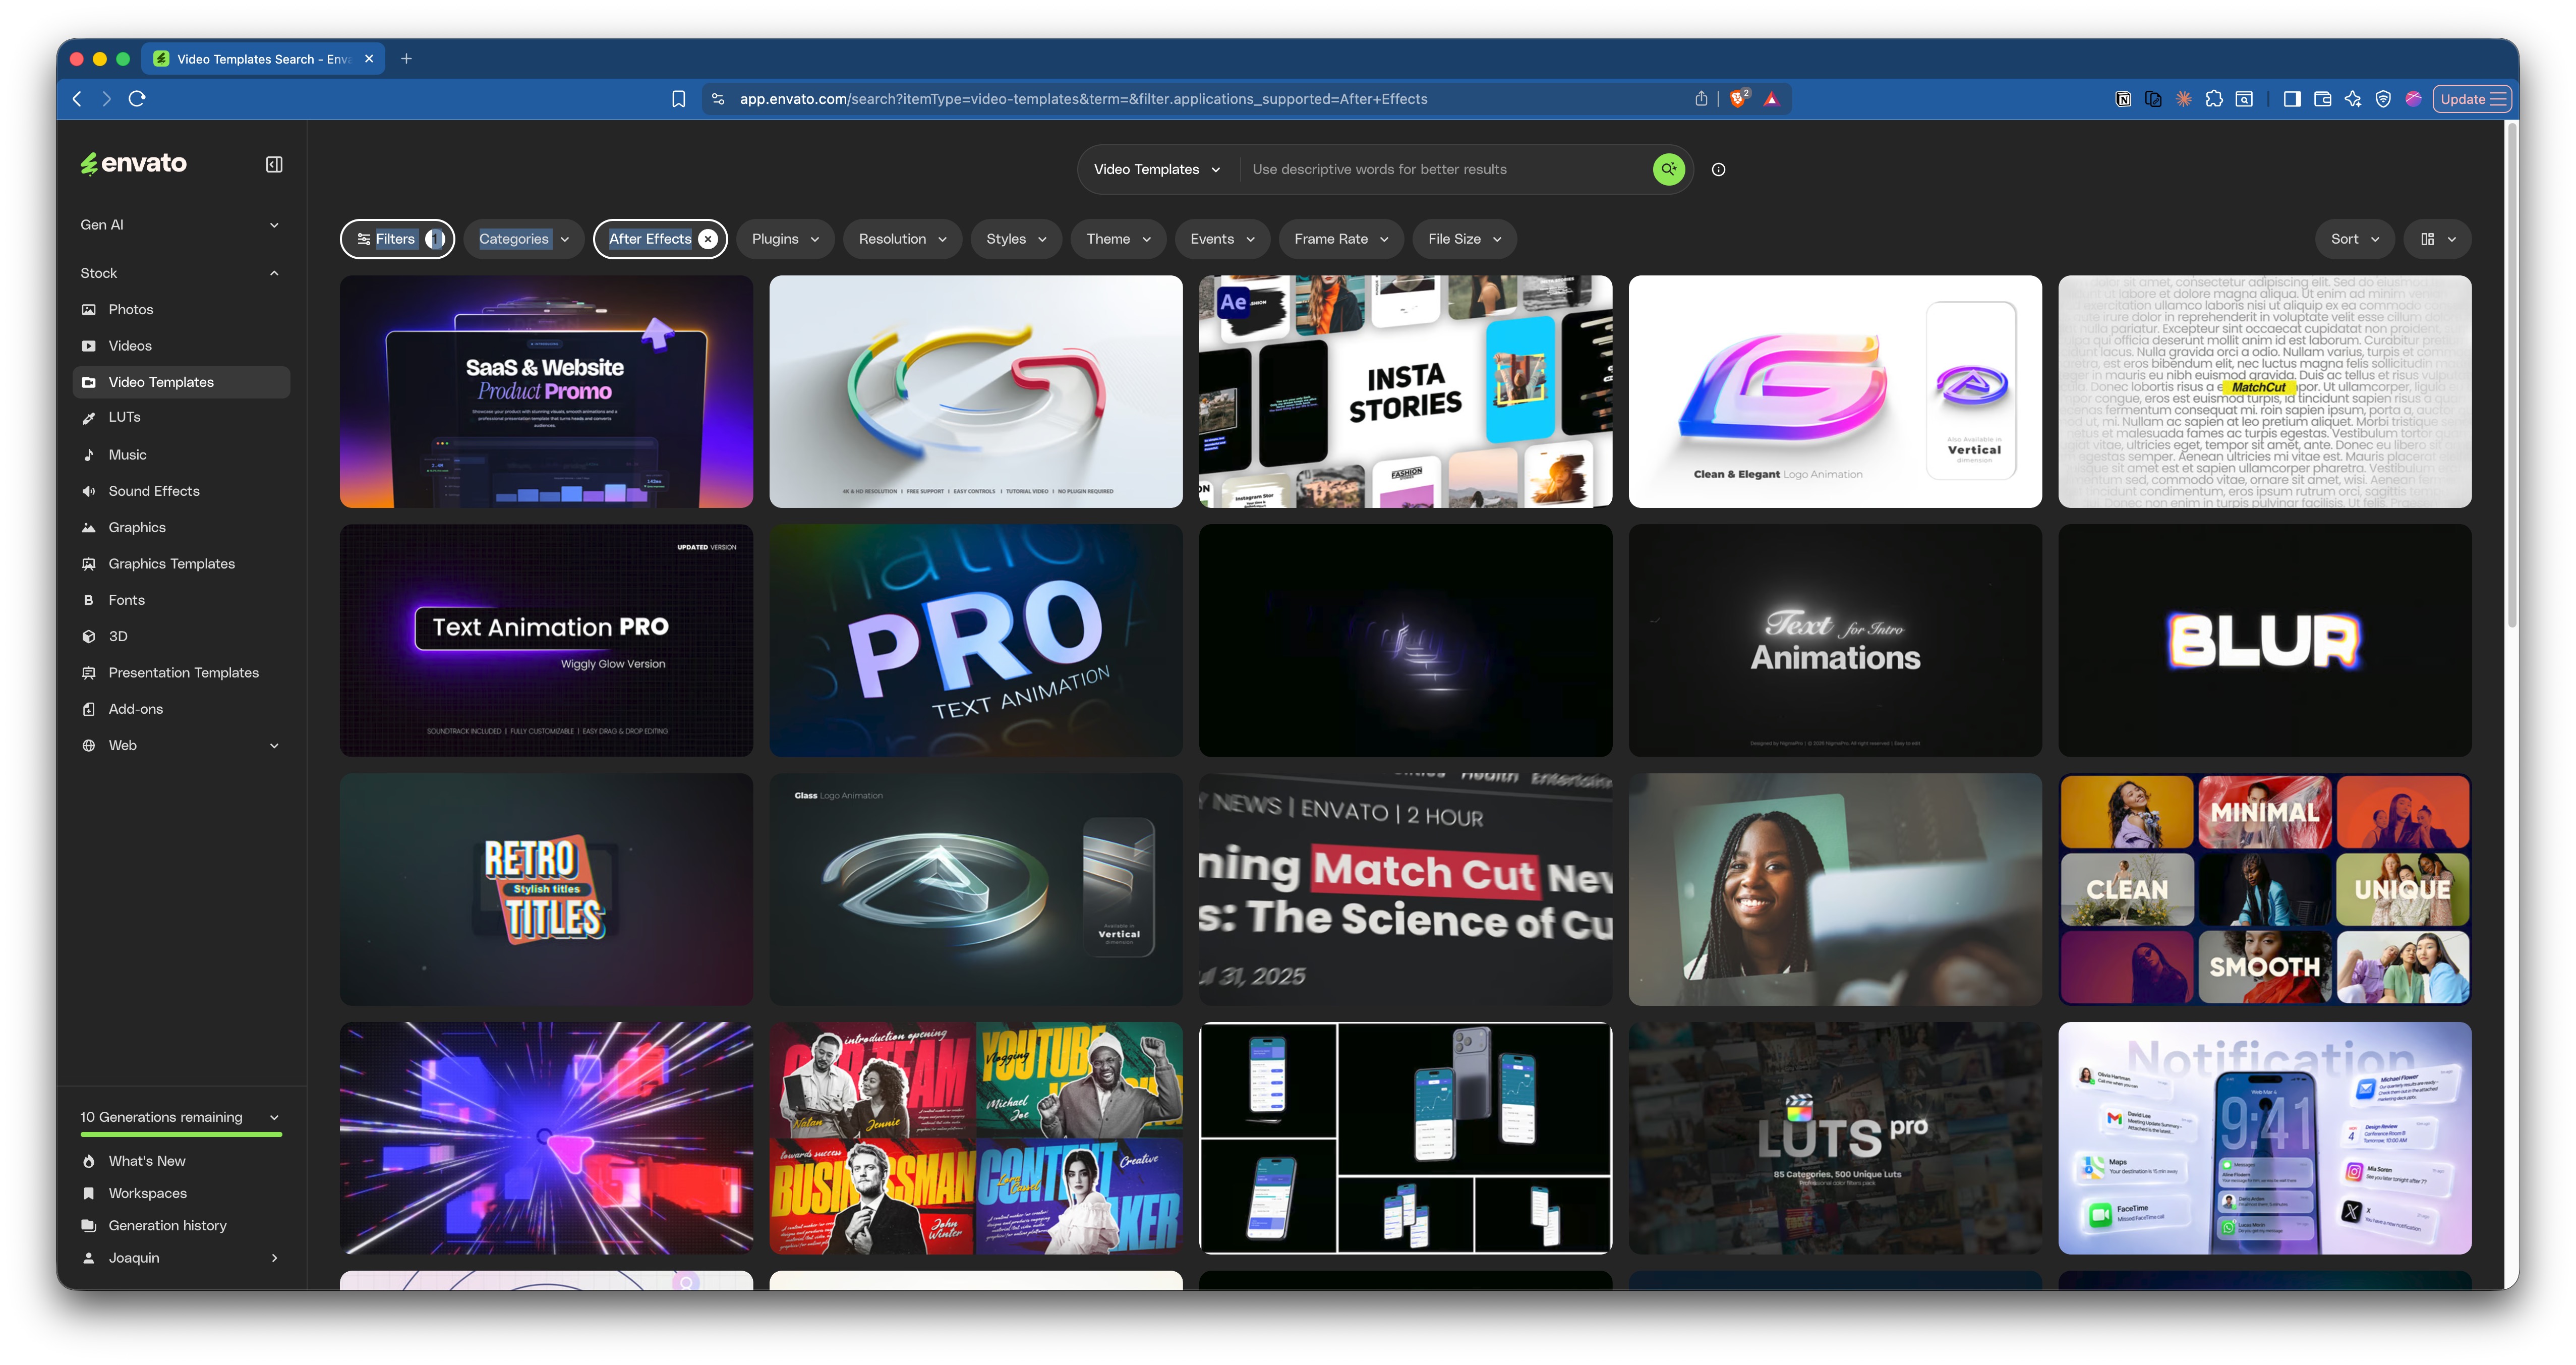Open the What's New flame icon
Viewport: 2576px width, 1365px height.
point(89,1161)
